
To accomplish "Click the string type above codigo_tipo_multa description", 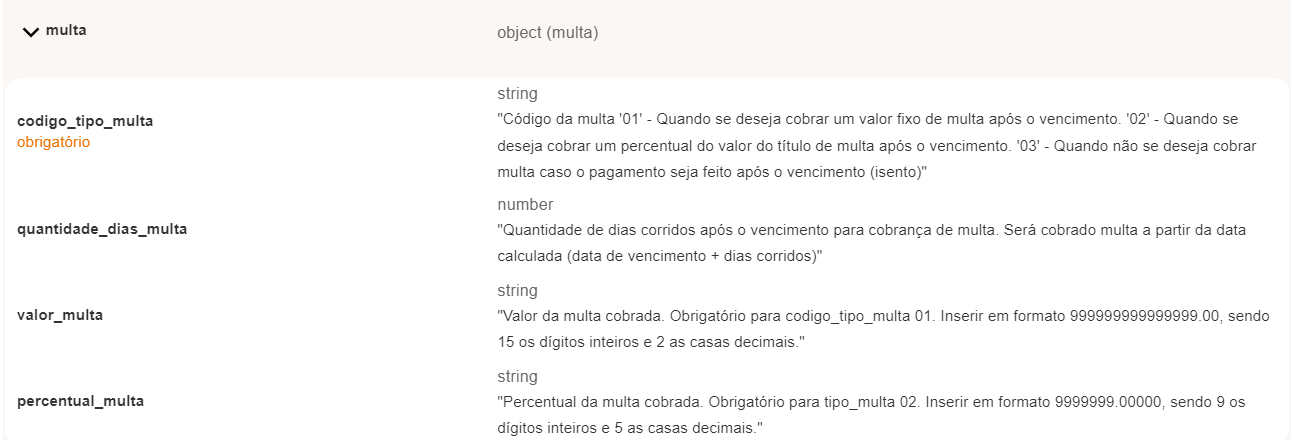I will coord(517,94).
